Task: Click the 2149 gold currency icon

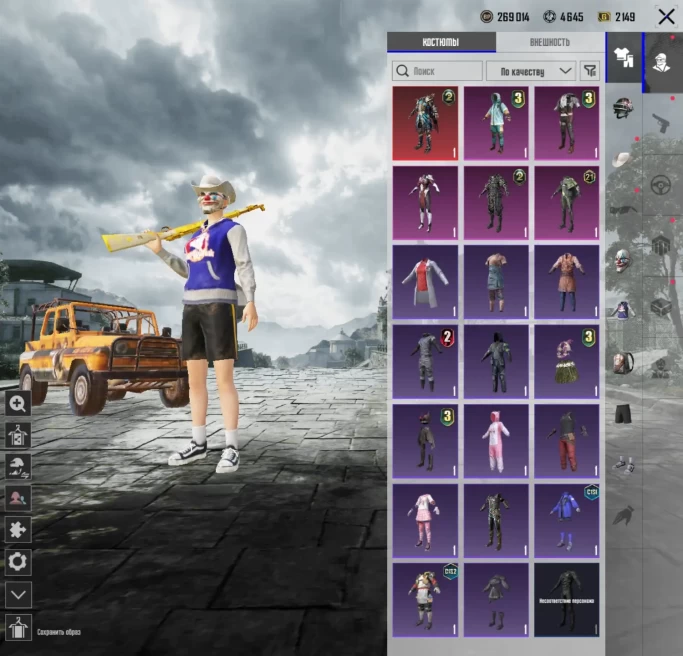Action: (604, 17)
